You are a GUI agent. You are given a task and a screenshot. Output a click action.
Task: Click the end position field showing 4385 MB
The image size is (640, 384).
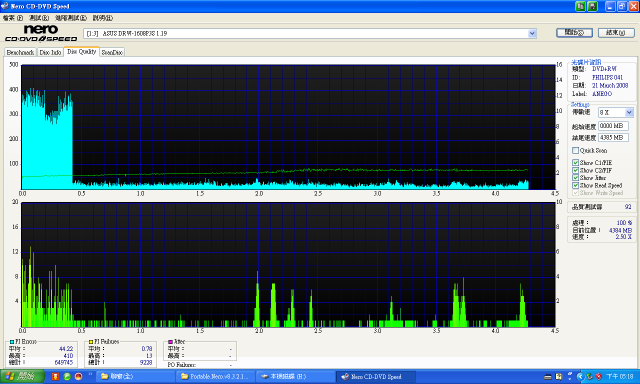tap(613, 138)
